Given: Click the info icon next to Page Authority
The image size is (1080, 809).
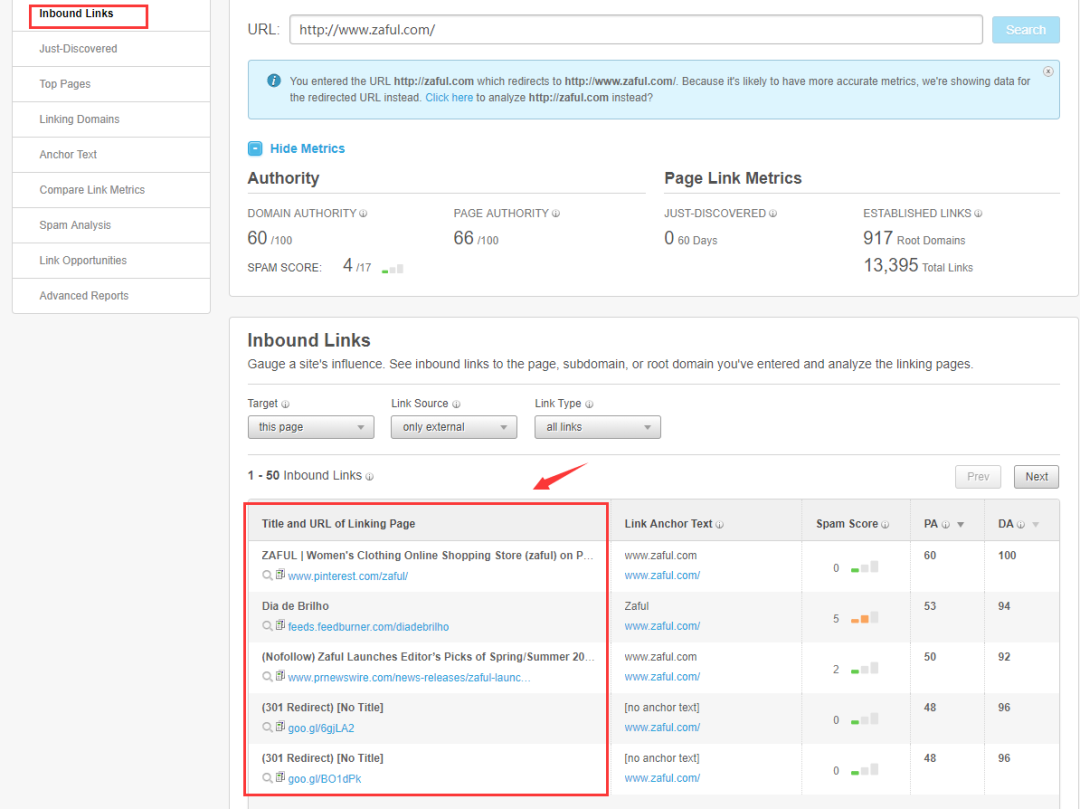Looking at the screenshot, I should (556, 214).
